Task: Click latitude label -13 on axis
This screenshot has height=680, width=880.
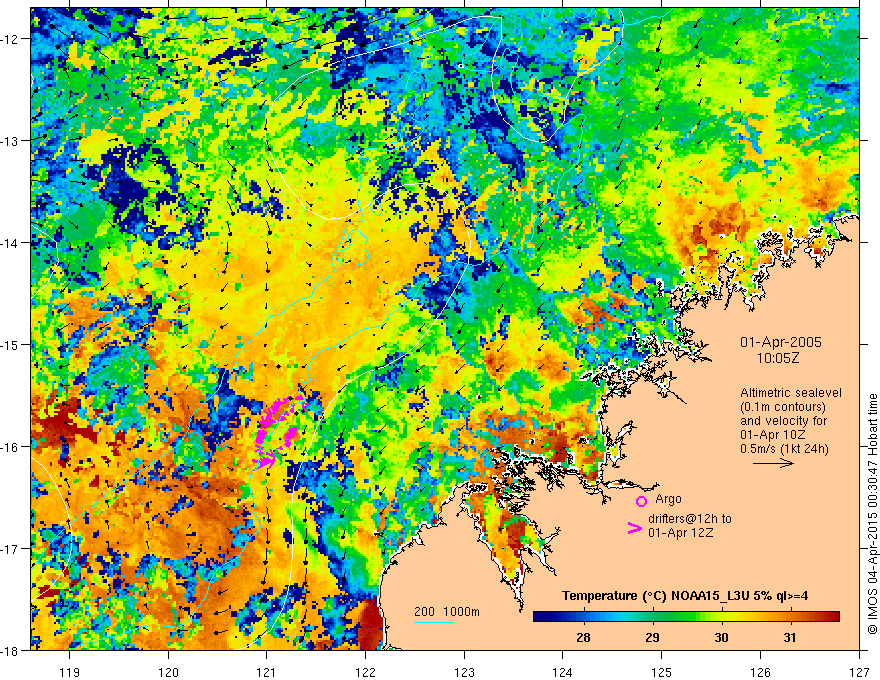Action: (11, 141)
